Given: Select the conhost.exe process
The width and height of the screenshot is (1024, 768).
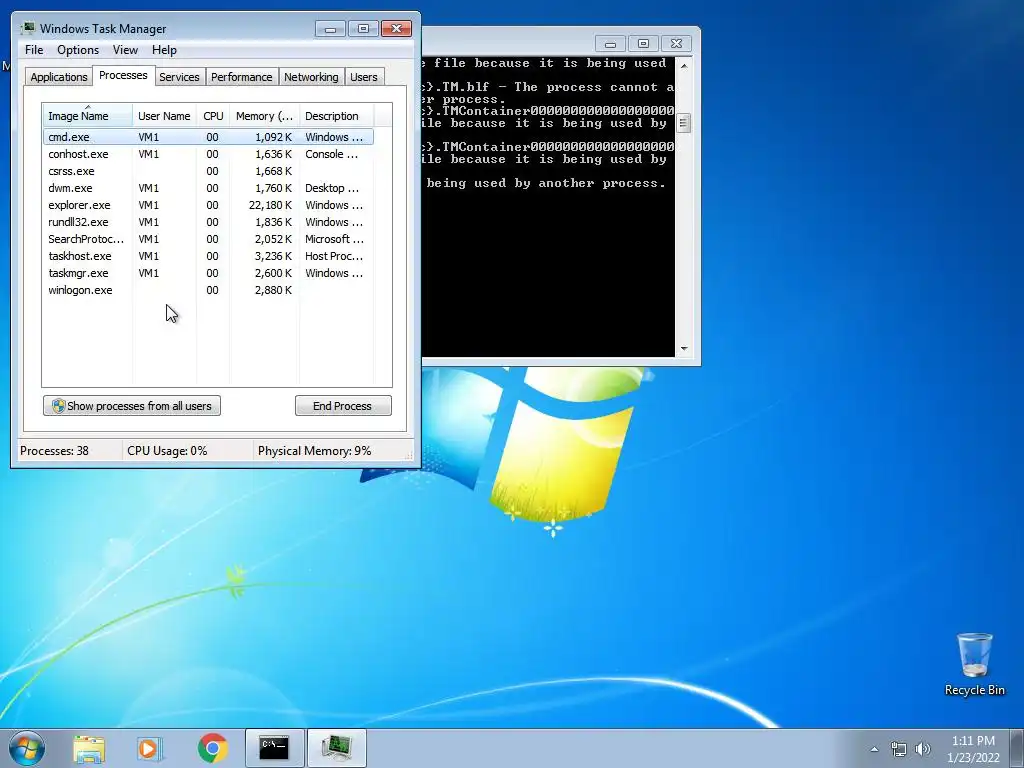Looking at the screenshot, I should (208, 154).
